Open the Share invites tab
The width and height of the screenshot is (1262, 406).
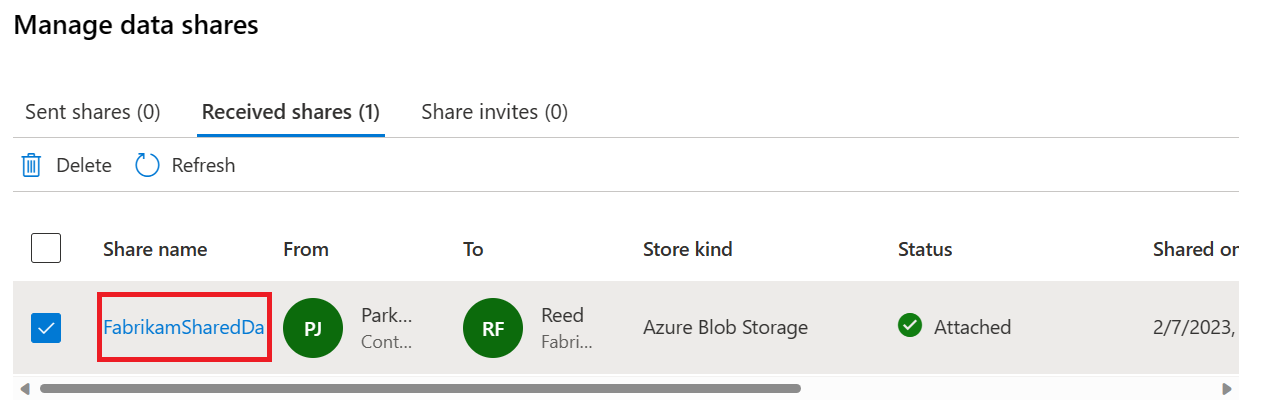click(x=494, y=112)
